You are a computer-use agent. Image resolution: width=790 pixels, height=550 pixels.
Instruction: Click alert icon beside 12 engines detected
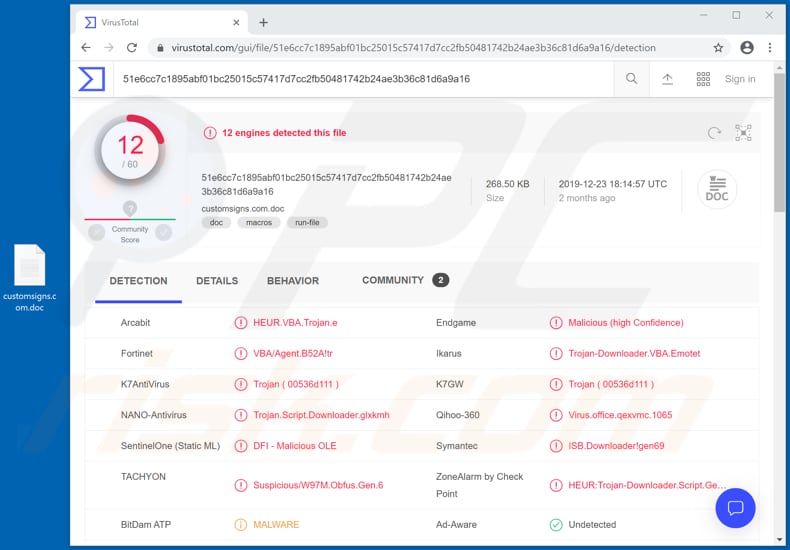point(210,133)
